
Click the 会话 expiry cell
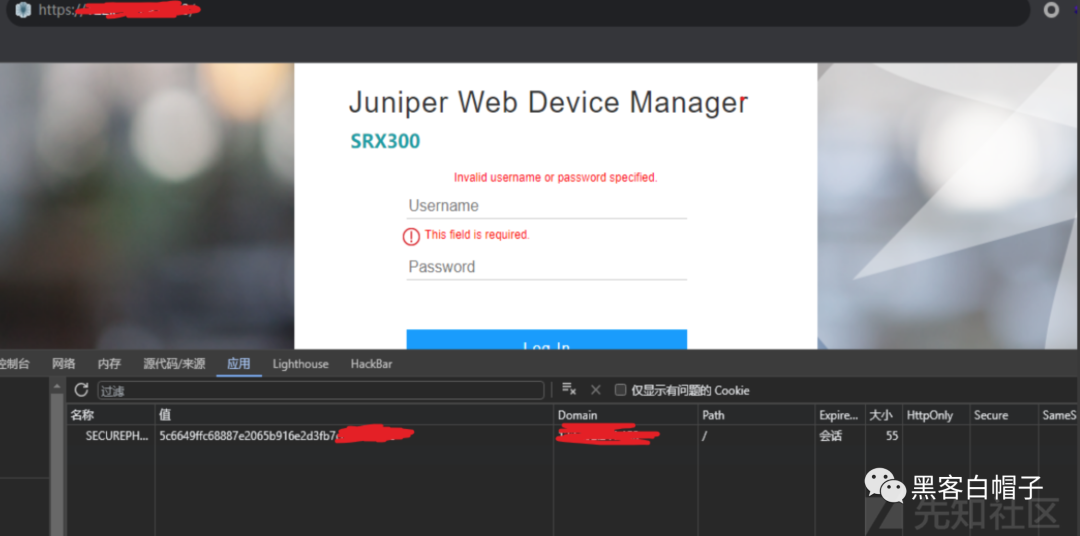click(840, 435)
